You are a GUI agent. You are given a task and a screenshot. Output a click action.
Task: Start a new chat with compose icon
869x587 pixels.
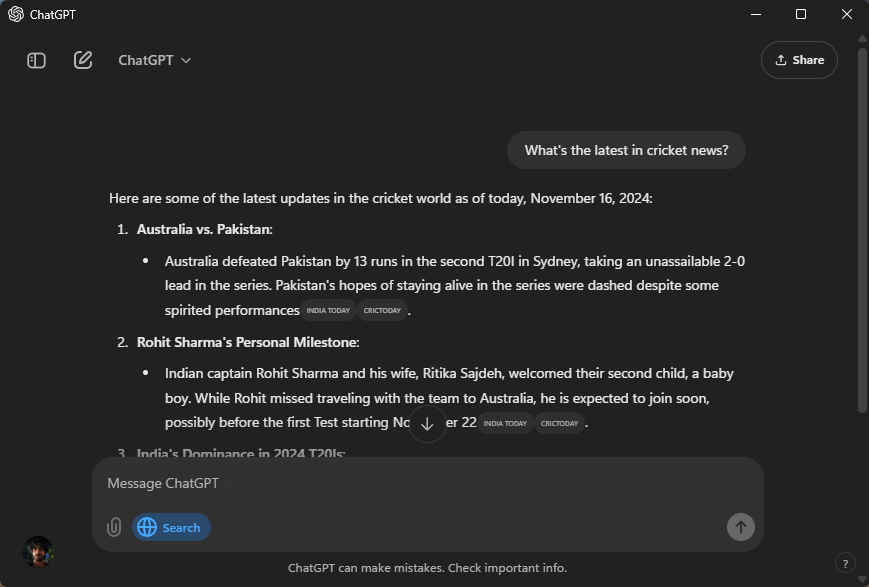83,60
